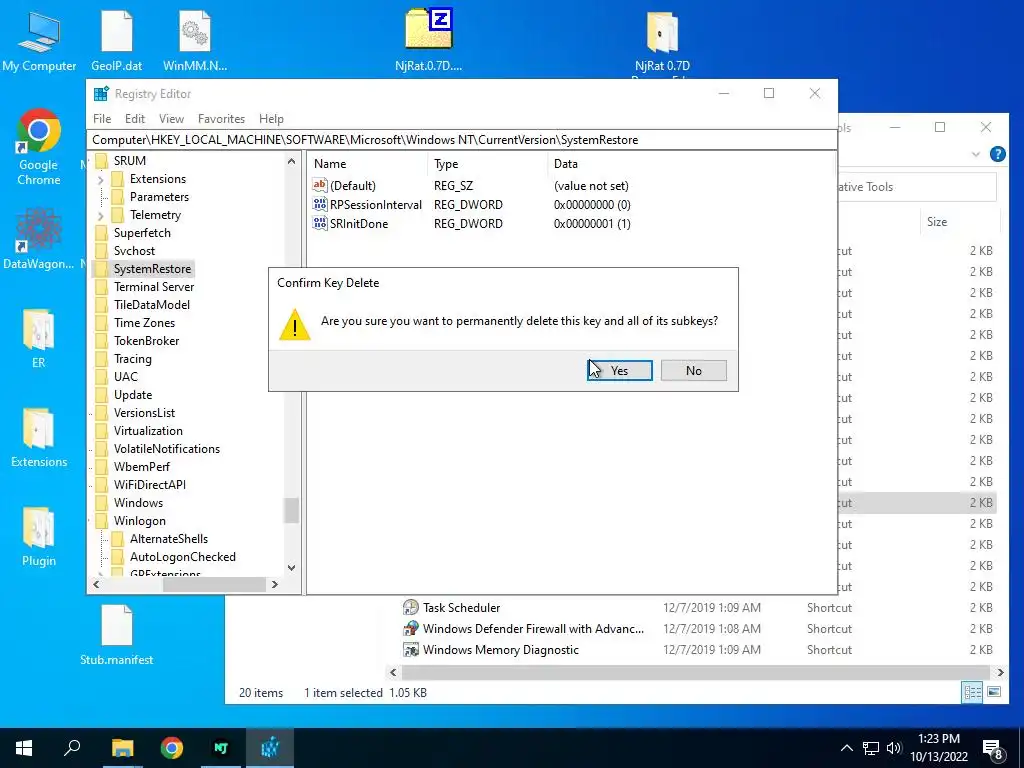Select the Time Zones key folder icon

click(101, 323)
